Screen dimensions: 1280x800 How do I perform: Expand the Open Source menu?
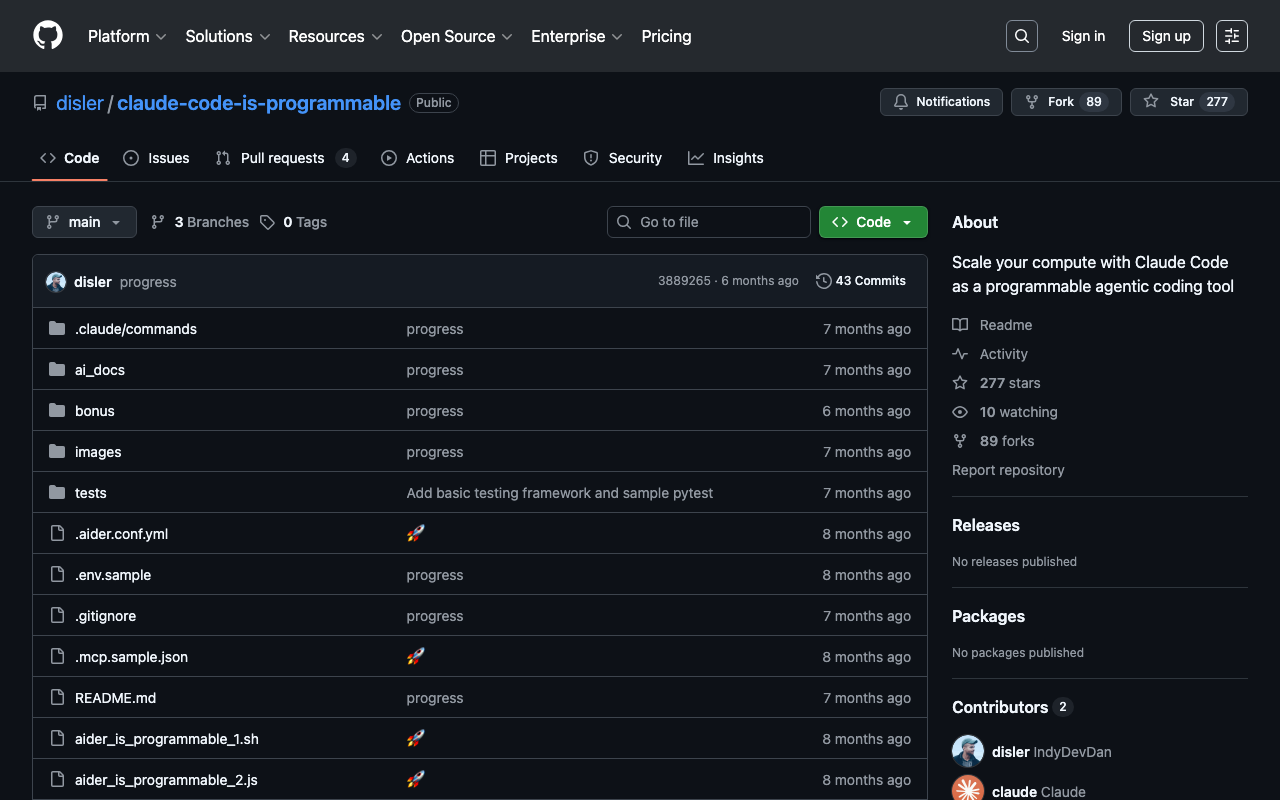456,36
